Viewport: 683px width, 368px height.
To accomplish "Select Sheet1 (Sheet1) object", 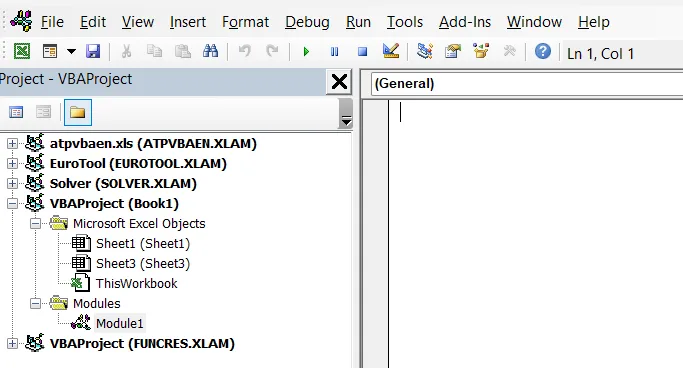I will [x=143, y=243].
